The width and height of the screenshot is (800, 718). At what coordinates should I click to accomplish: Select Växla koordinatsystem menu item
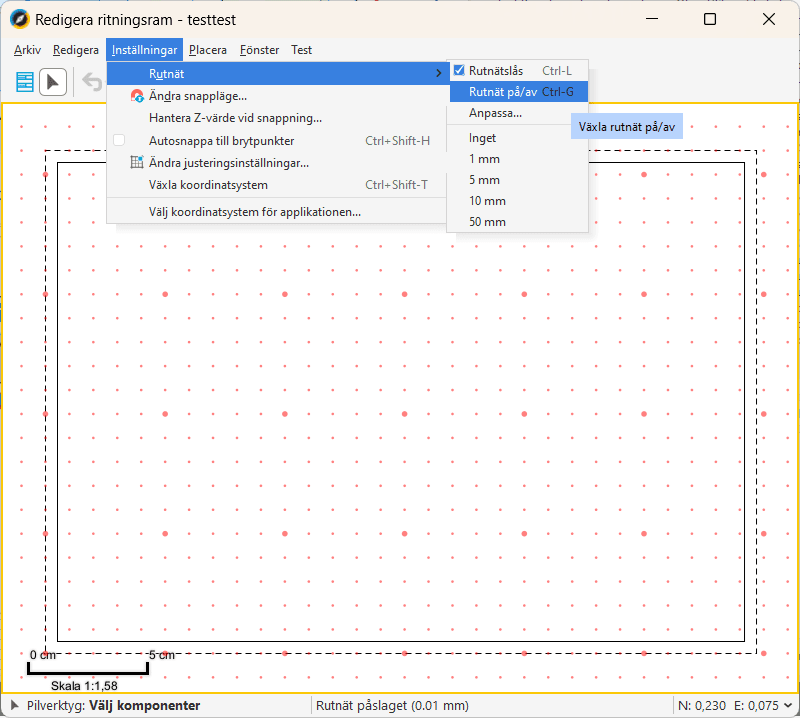point(208,185)
